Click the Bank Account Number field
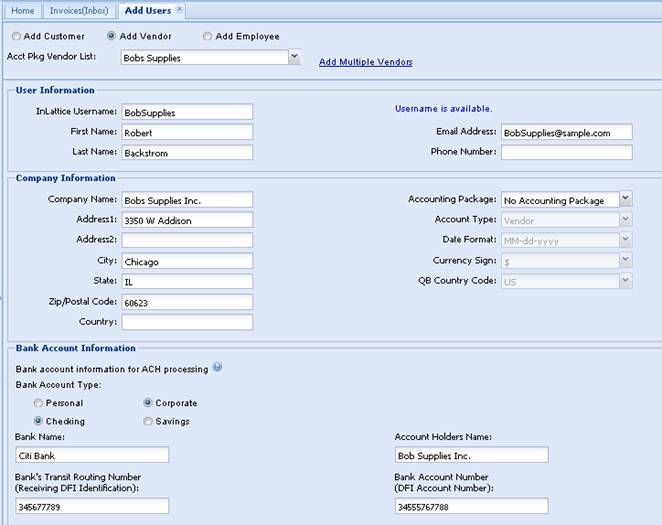Screen dimensions: 662x525 coord(472,507)
